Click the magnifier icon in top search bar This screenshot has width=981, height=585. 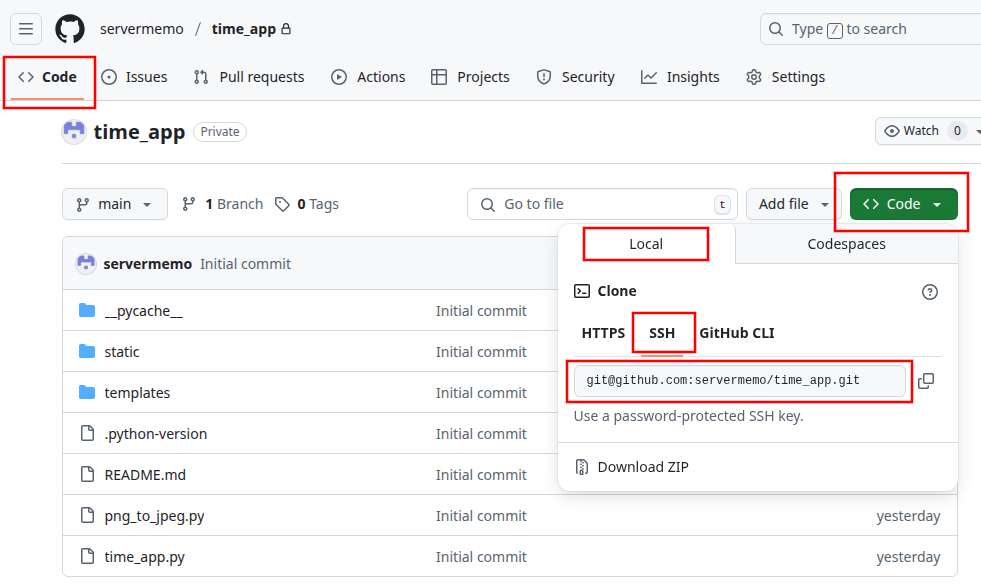[776, 29]
